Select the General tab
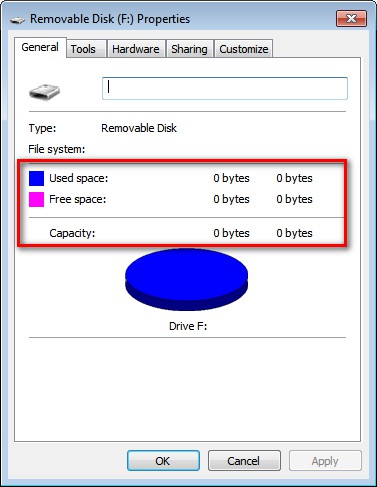Image resolution: width=377 pixels, height=487 pixels. pos(40,47)
